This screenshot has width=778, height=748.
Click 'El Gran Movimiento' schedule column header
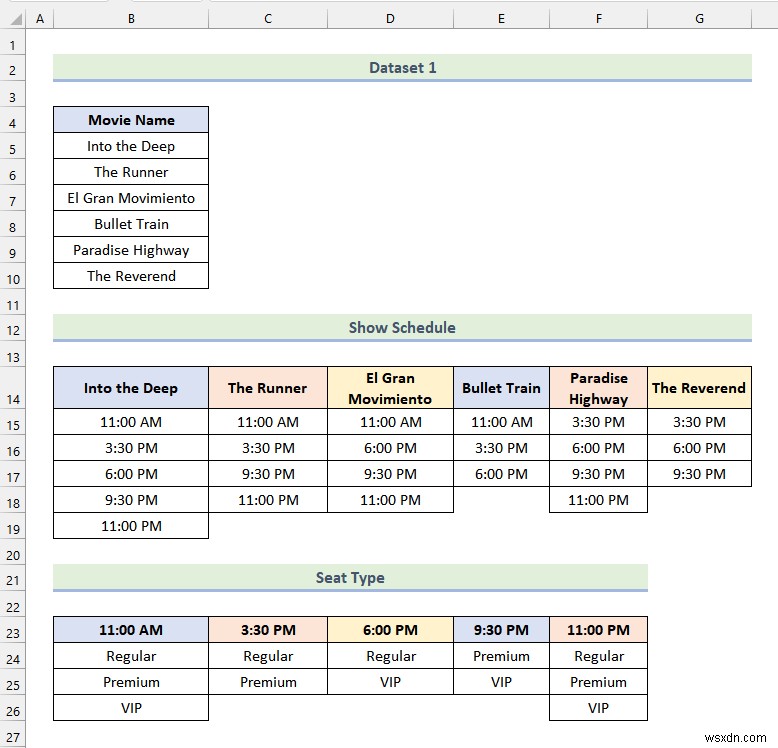point(390,388)
